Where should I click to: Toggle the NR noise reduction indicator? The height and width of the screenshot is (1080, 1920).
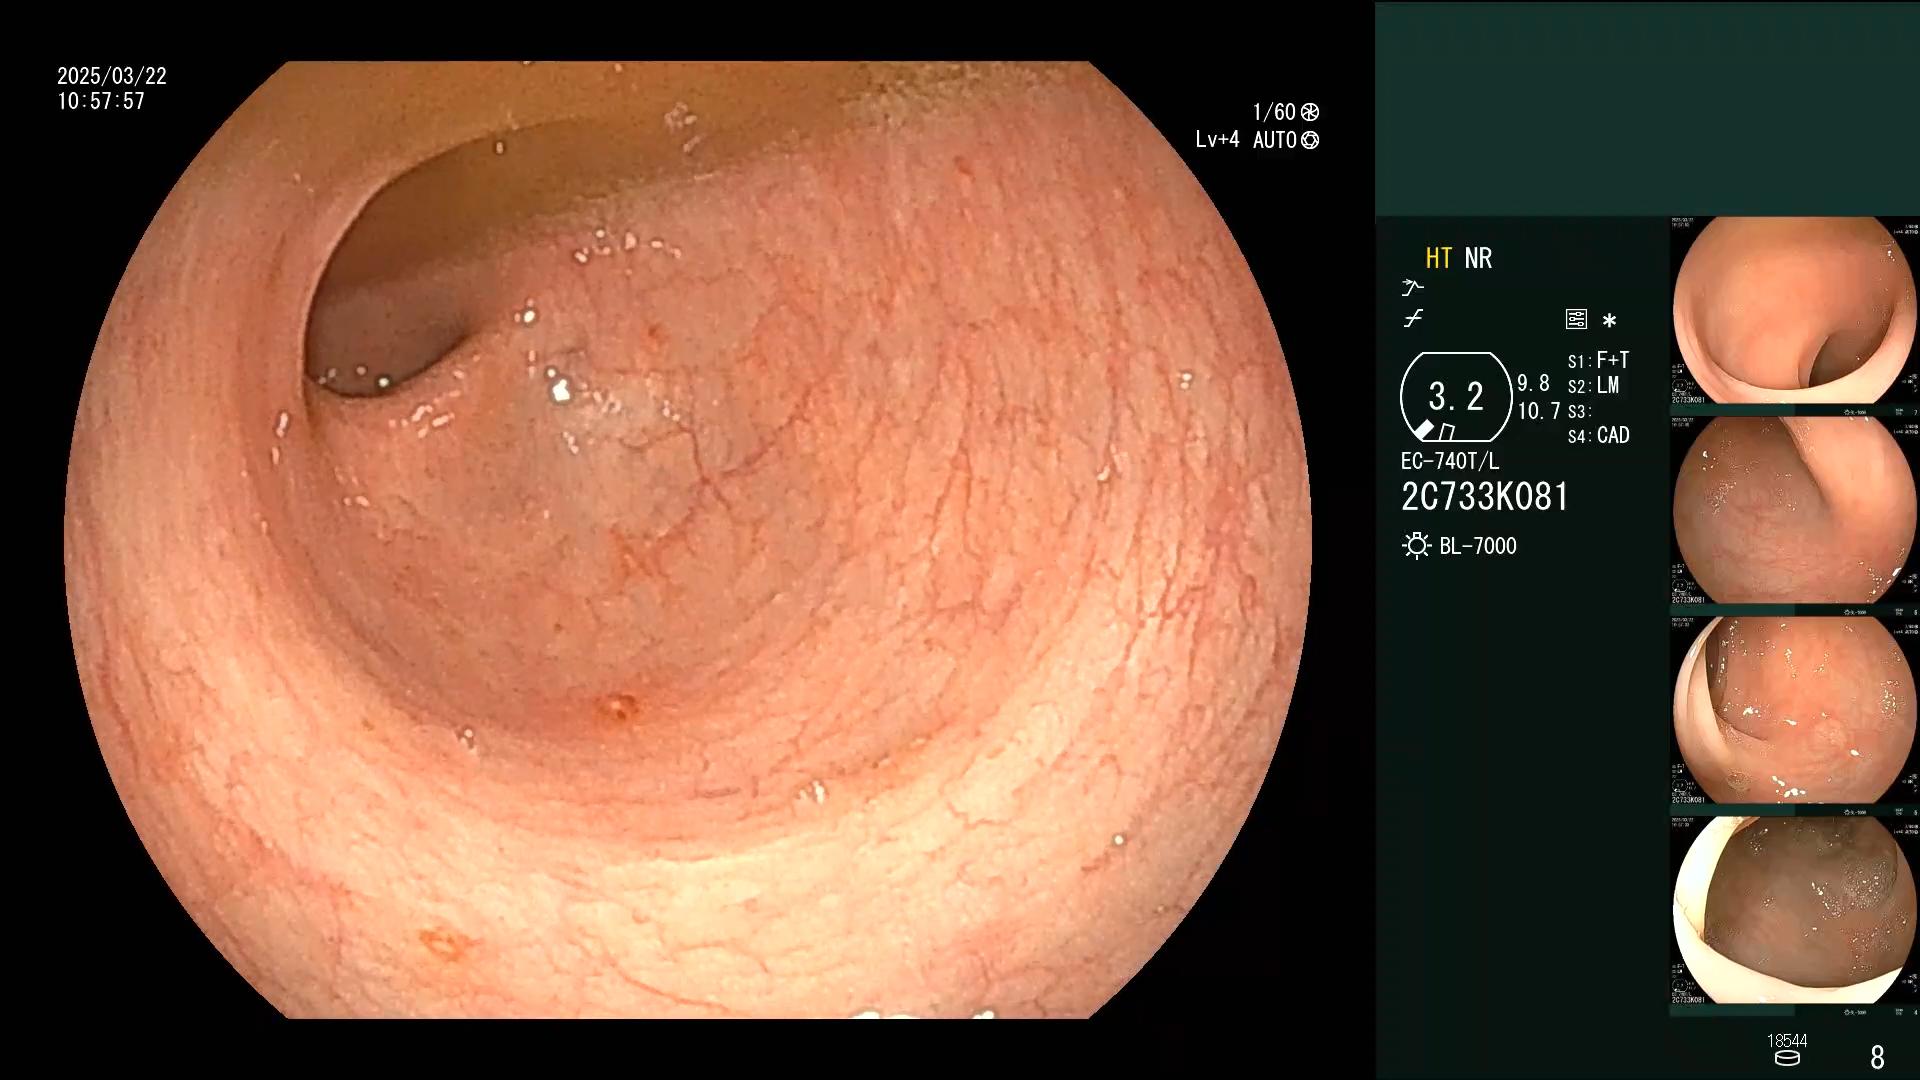click(x=1478, y=258)
